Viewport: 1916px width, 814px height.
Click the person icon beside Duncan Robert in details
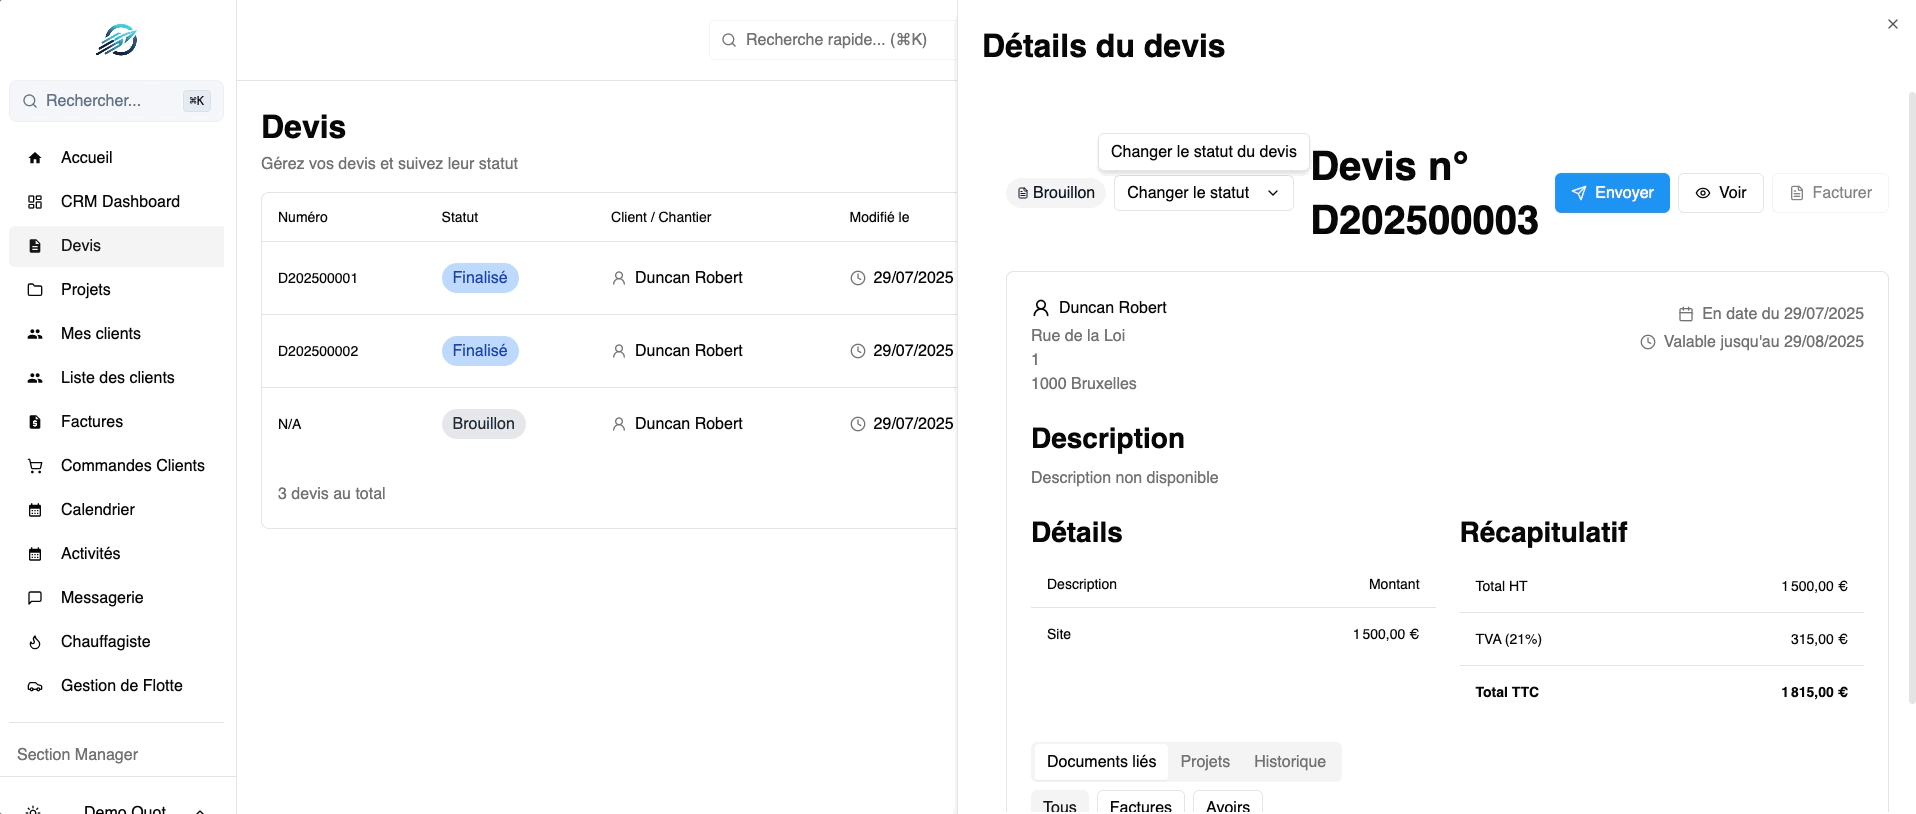1041,308
